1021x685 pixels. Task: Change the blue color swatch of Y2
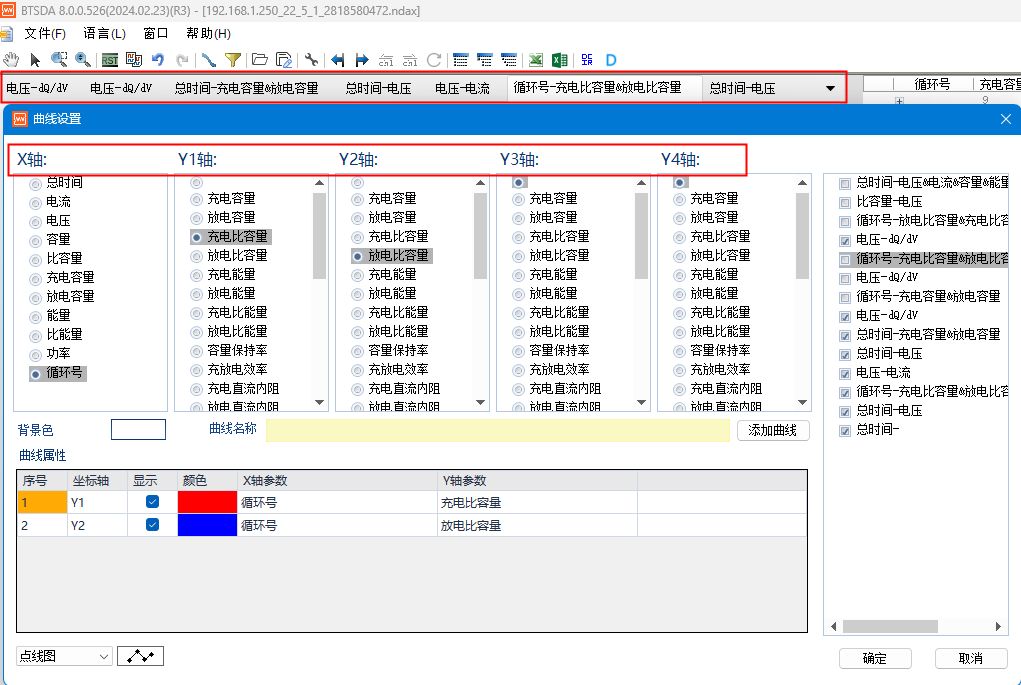click(x=207, y=525)
